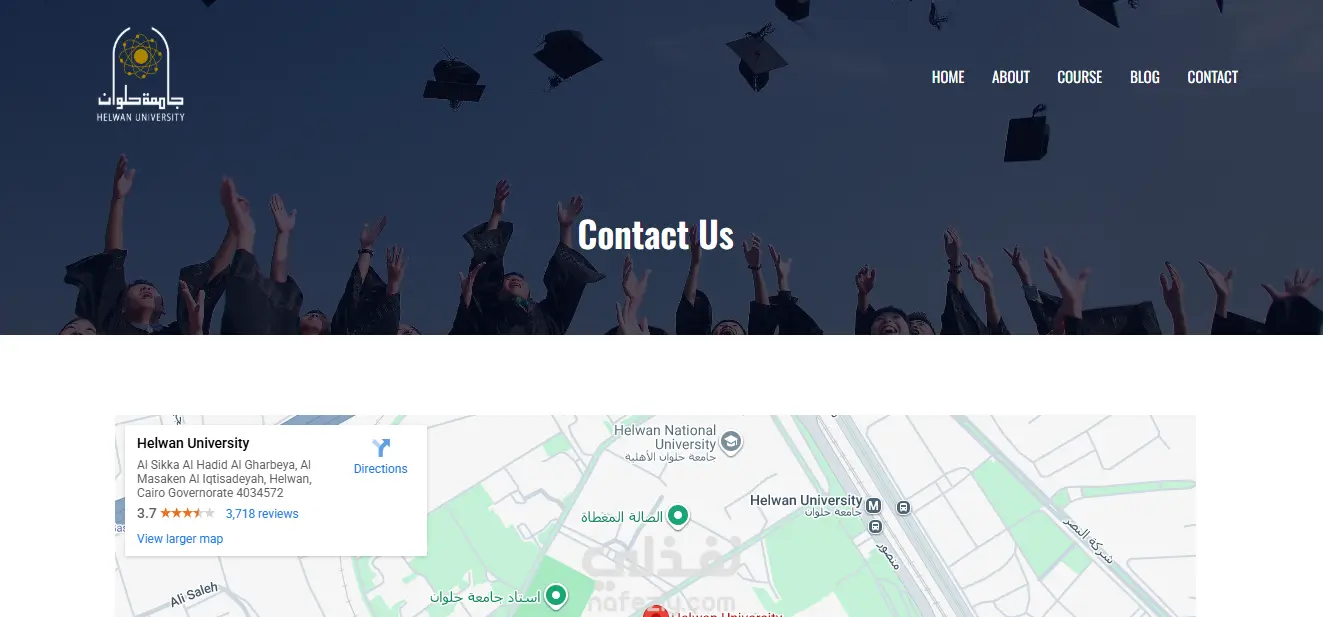Open the 3,718 reviews link
1323x617 pixels.
(x=262, y=514)
